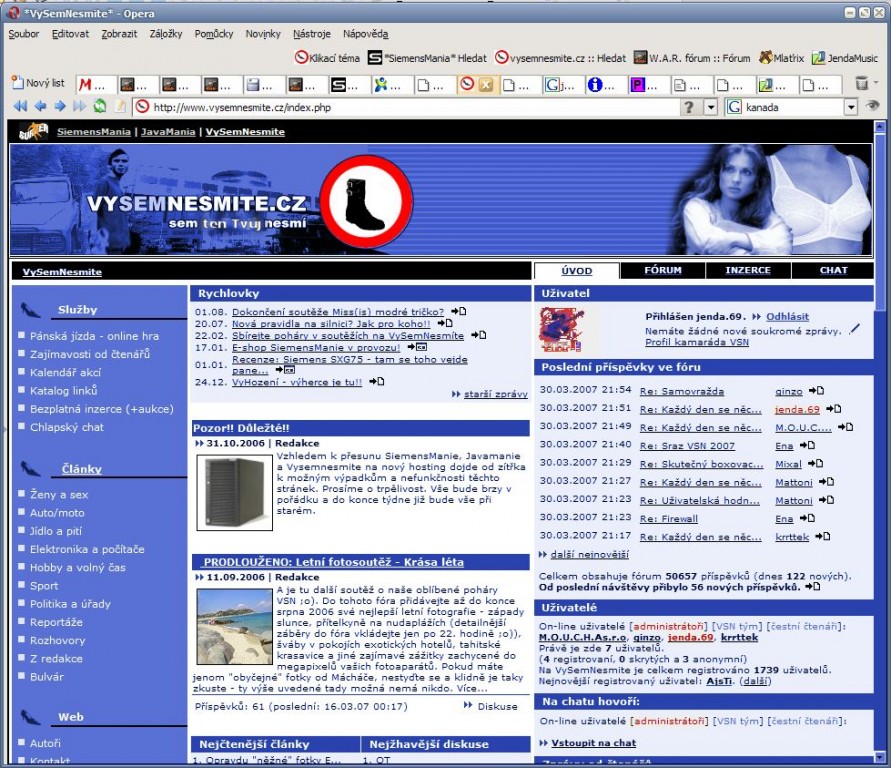Screen dimensions: 891x768
Task: Open the Profil kamaráda VSN link
Action: [697, 342]
